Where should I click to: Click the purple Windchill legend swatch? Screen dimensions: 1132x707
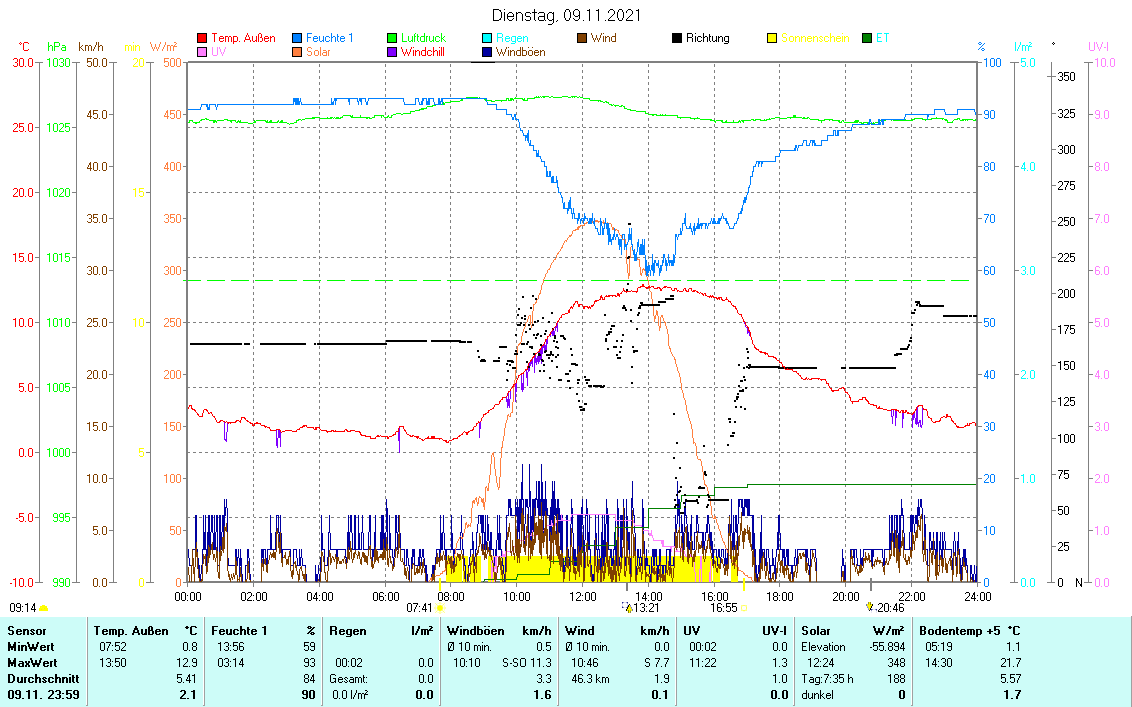(x=392, y=53)
